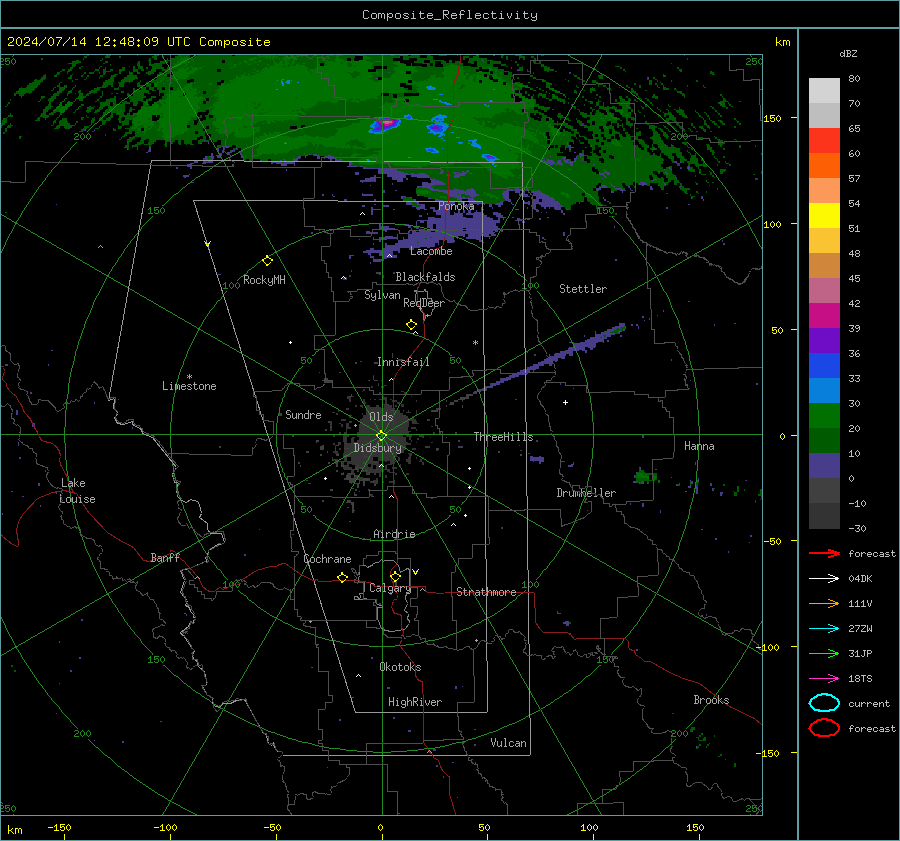Viewport: 900px width, 841px height.
Task: Pick the red 65 dBZ color swatch
Action: 824,140
